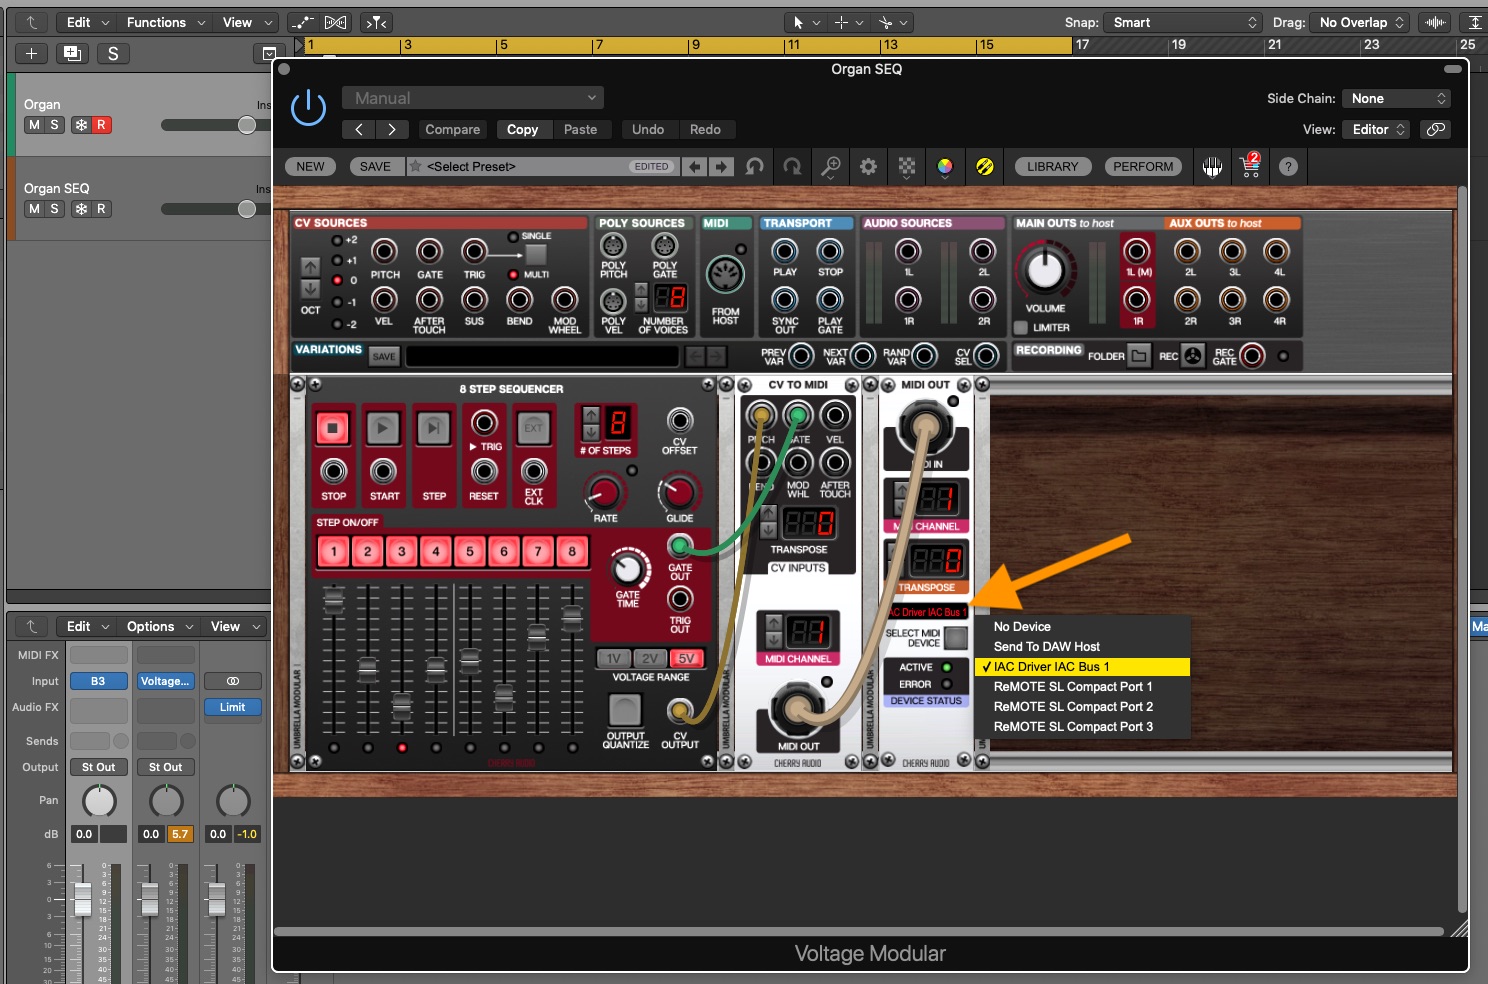The height and width of the screenshot is (984, 1488).
Task: Solo the Organ SEQ track
Action: pyautogui.click(x=55, y=209)
